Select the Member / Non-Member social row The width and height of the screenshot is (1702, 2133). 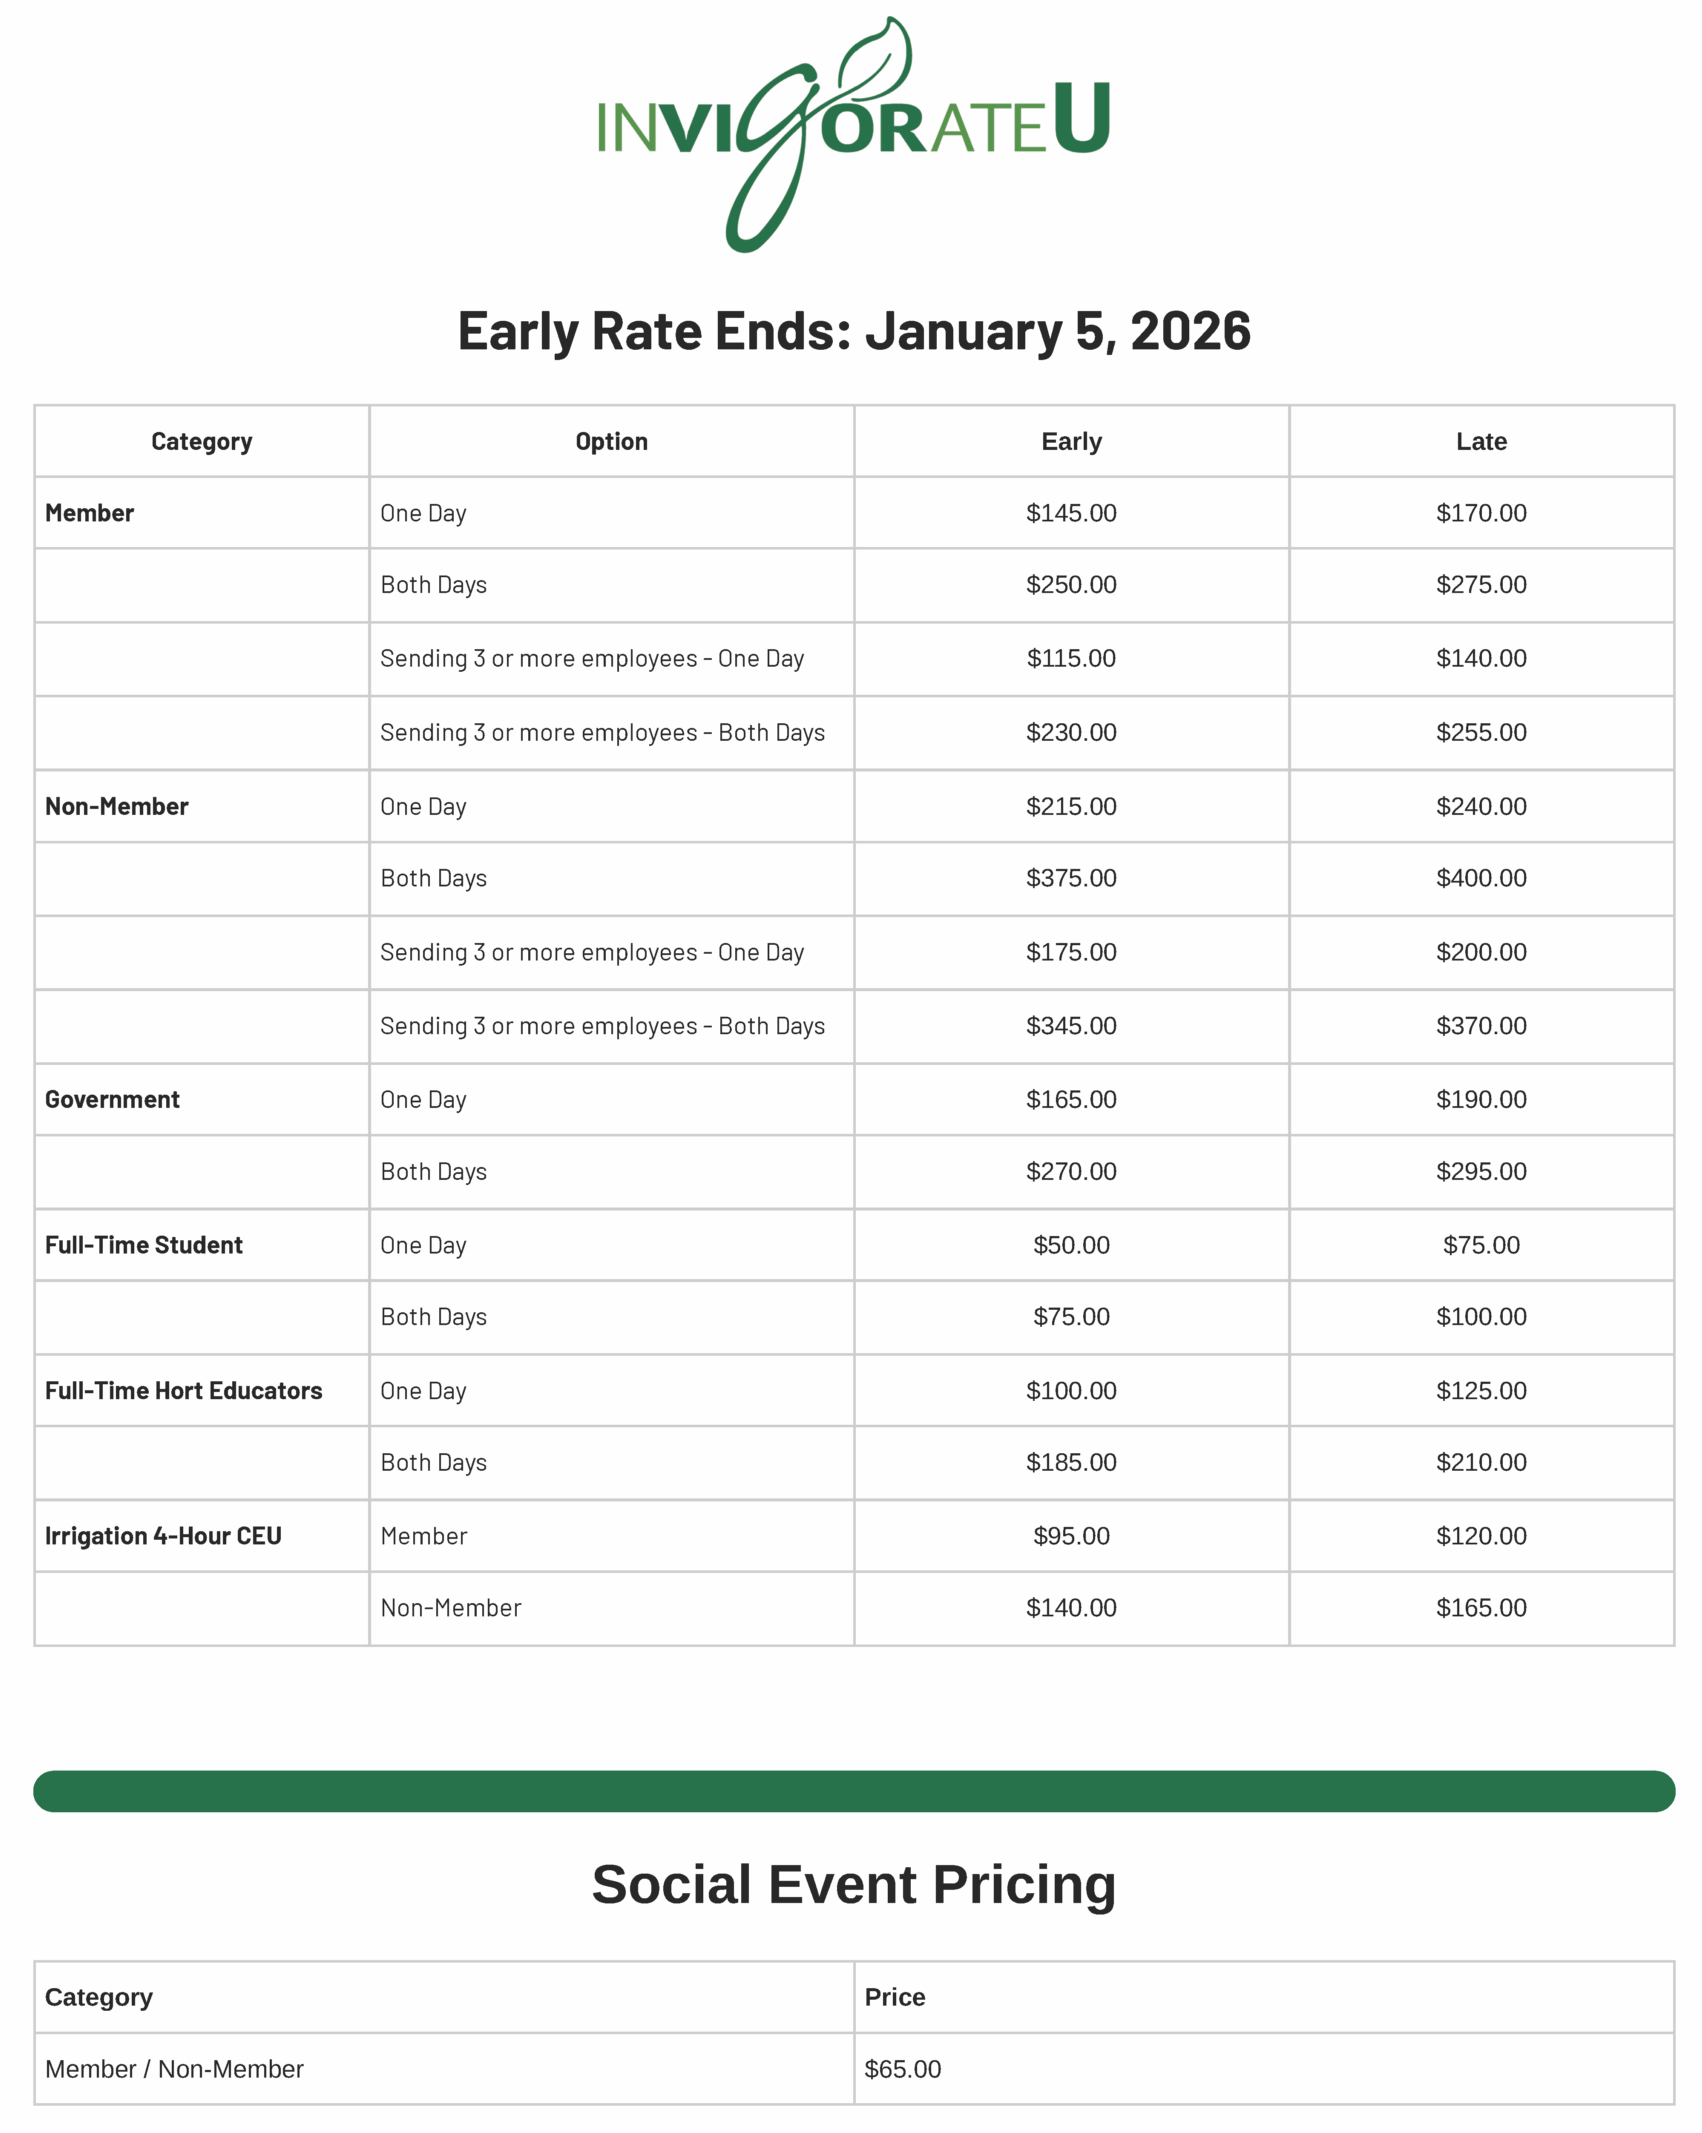(x=174, y=2068)
